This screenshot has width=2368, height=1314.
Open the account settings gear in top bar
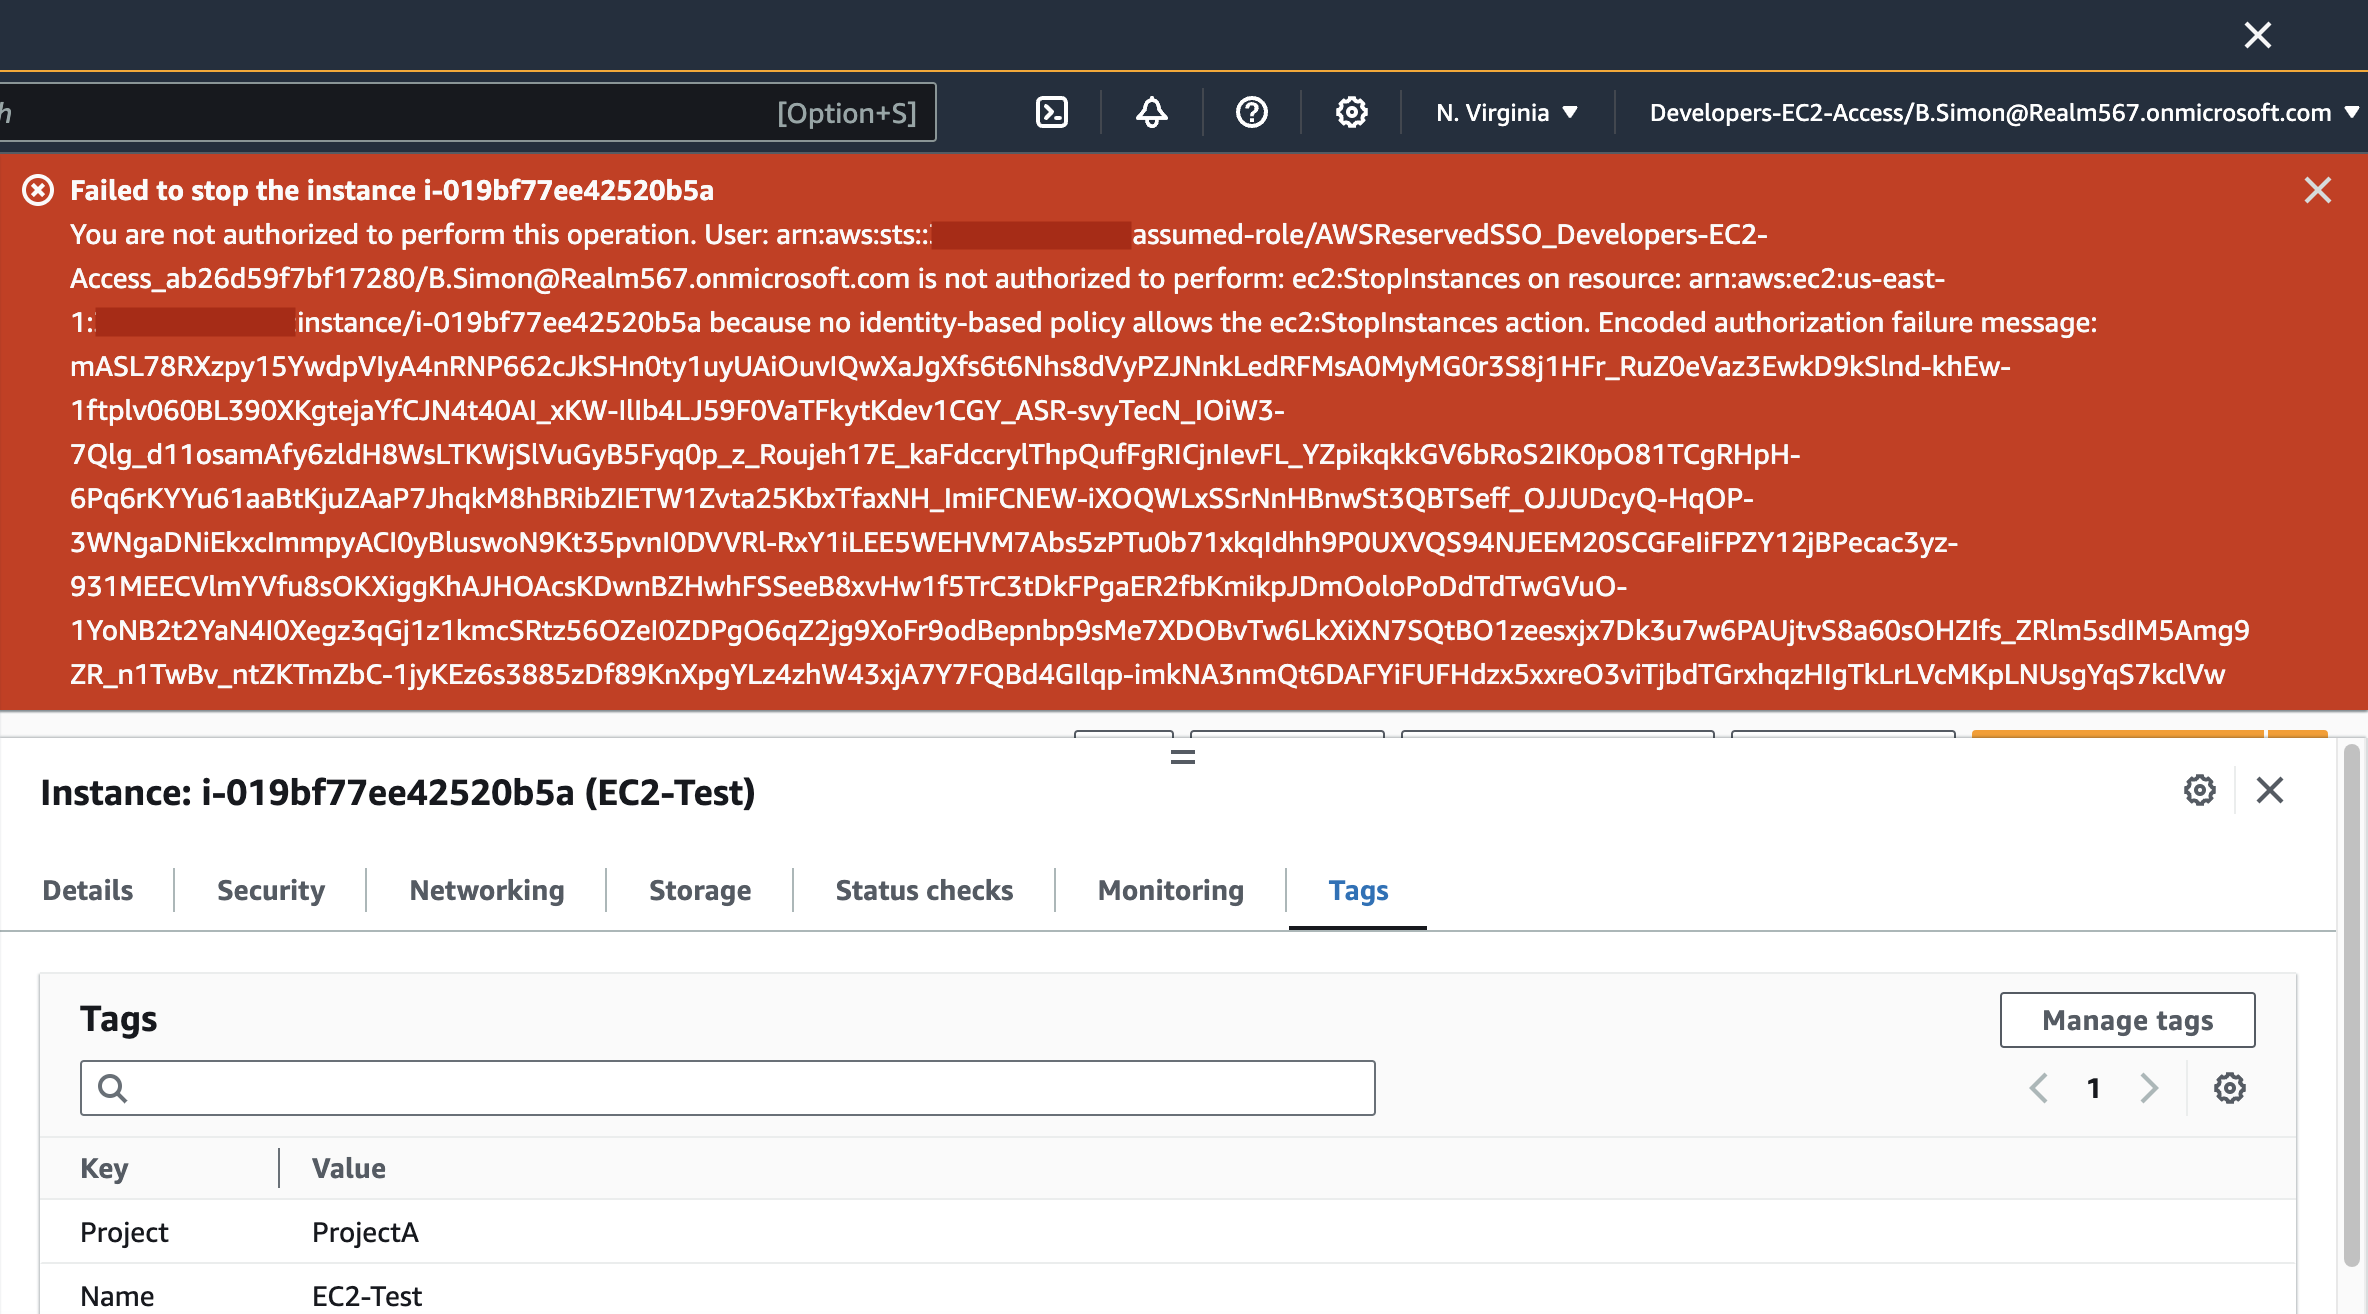1352,112
